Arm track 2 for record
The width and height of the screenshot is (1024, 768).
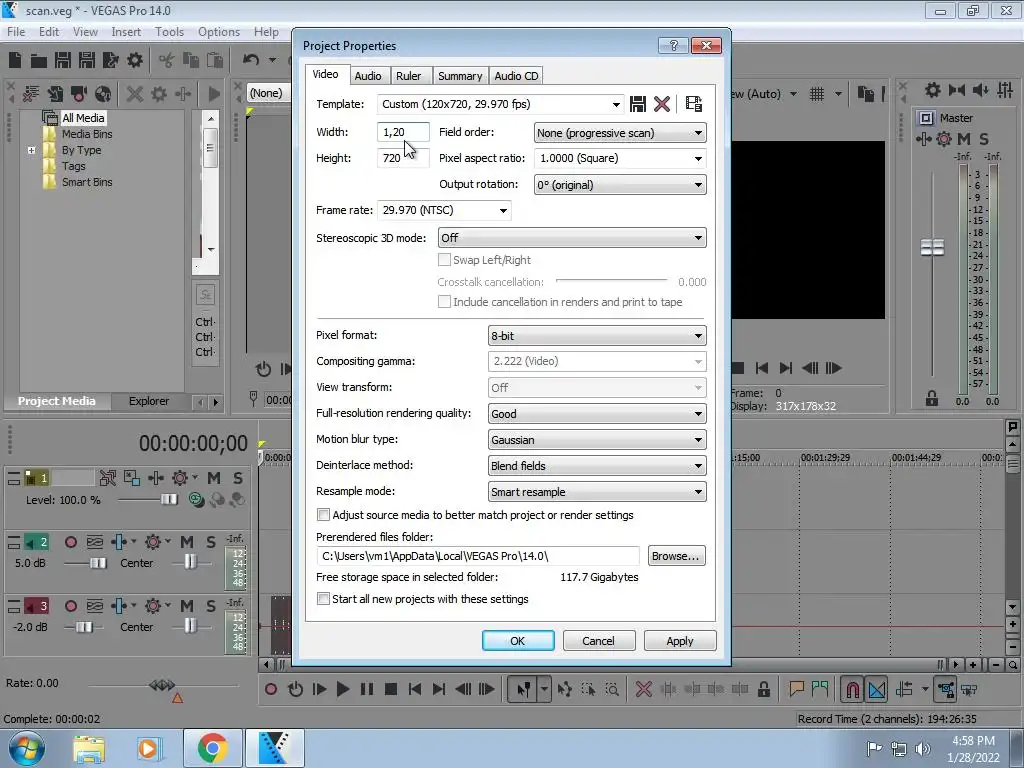(71, 542)
